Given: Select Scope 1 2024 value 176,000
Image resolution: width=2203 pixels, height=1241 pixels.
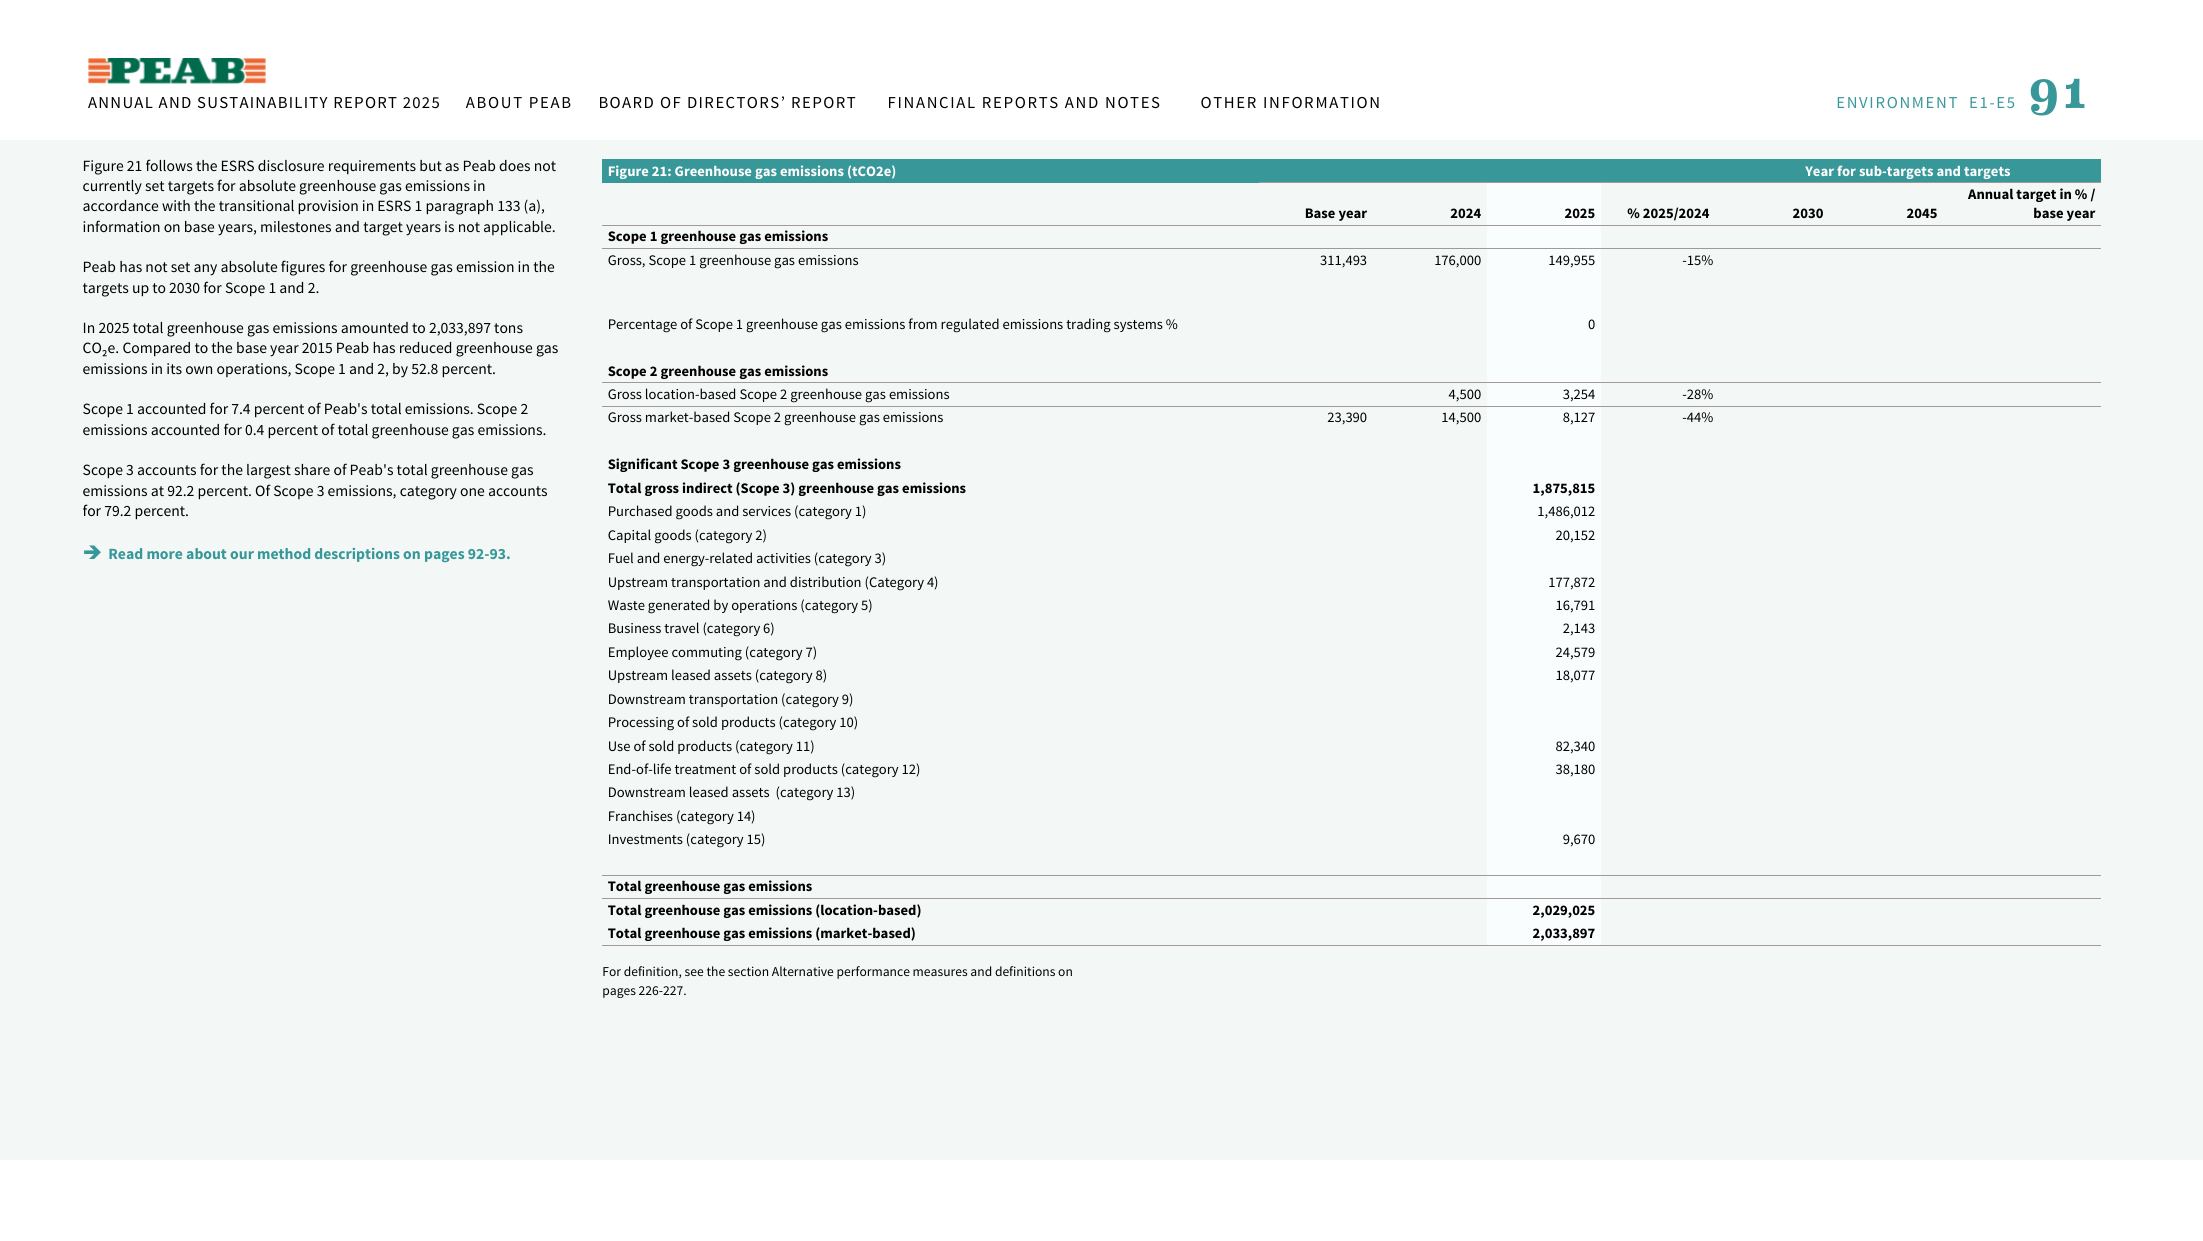Looking at the screenshot, I should [1457, 260].
